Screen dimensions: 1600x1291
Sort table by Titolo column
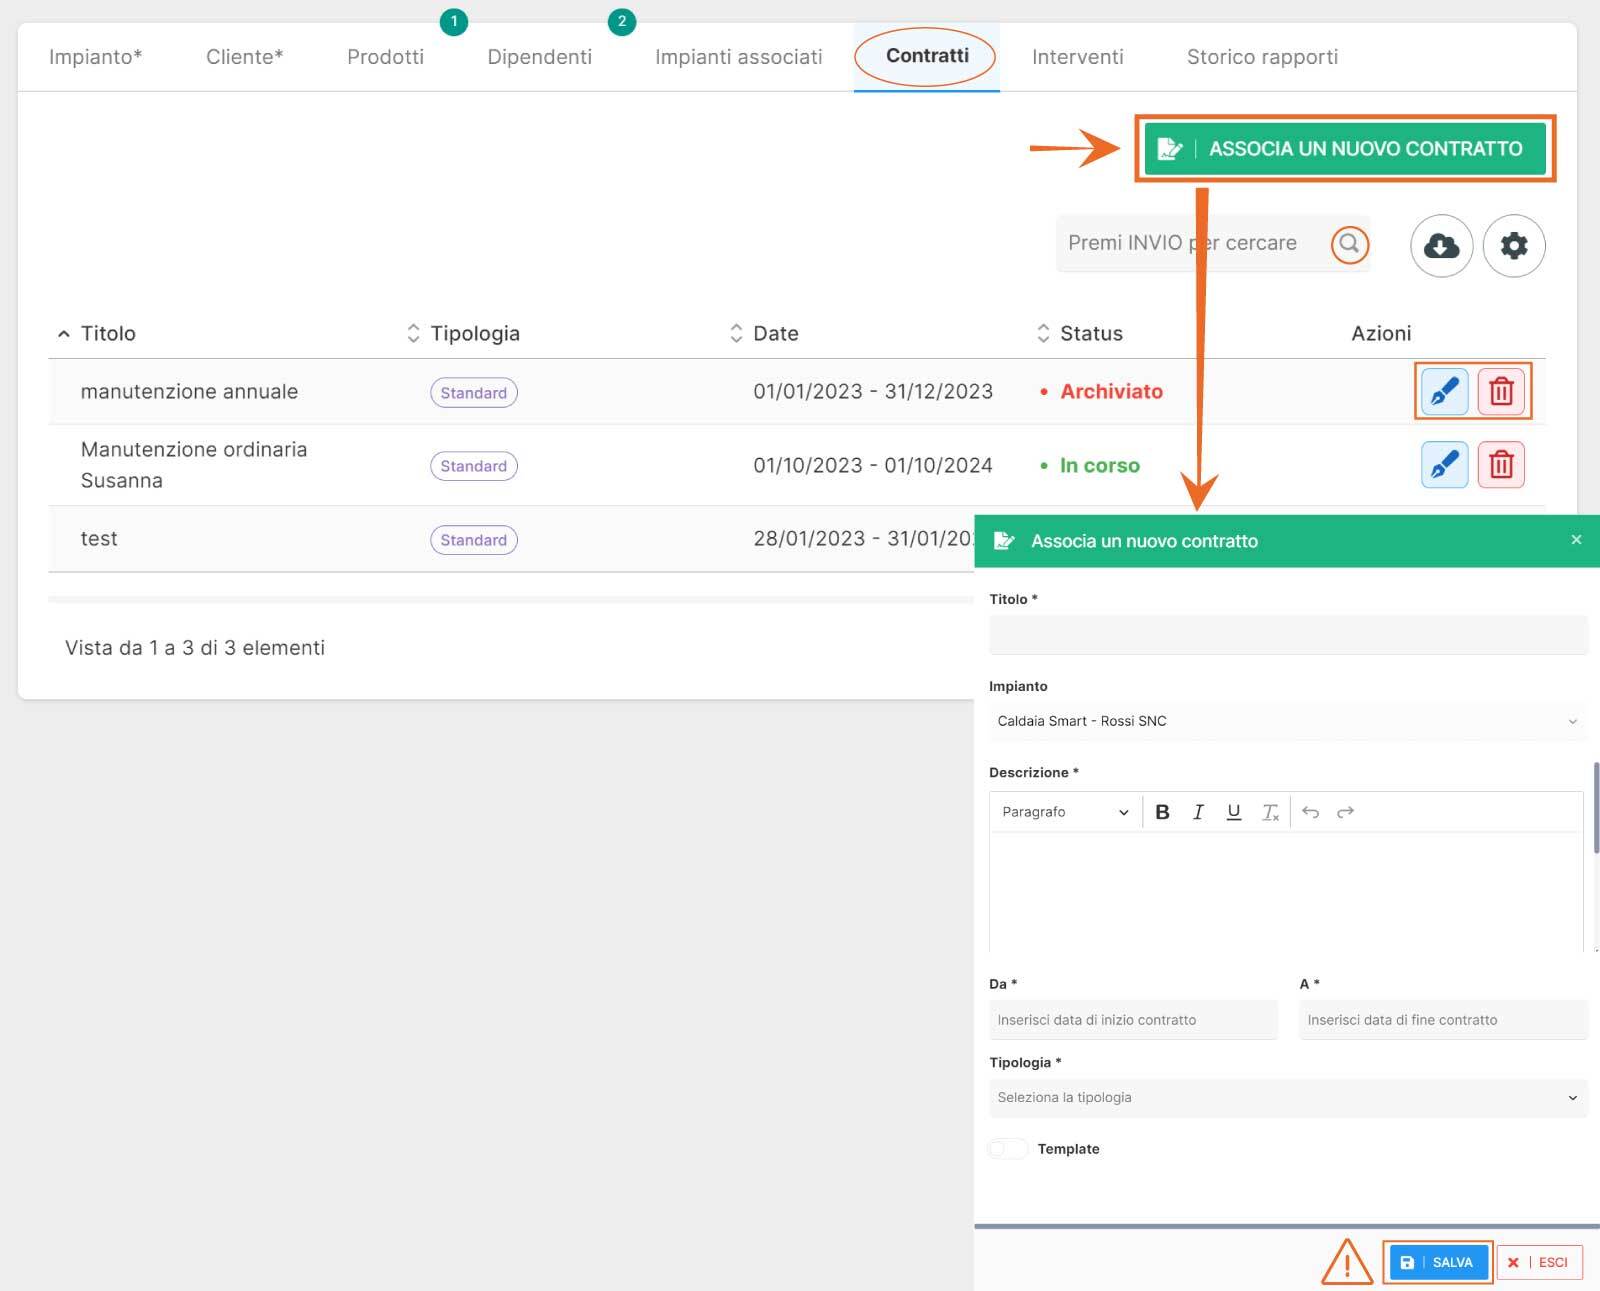click(108, 334)
